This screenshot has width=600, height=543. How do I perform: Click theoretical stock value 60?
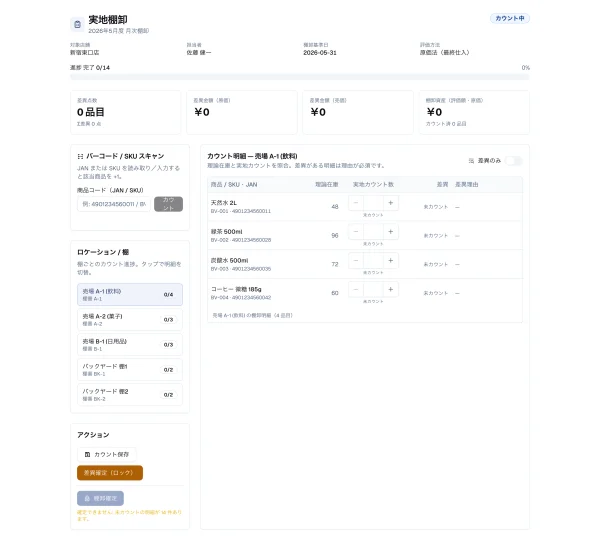[335, 293]
